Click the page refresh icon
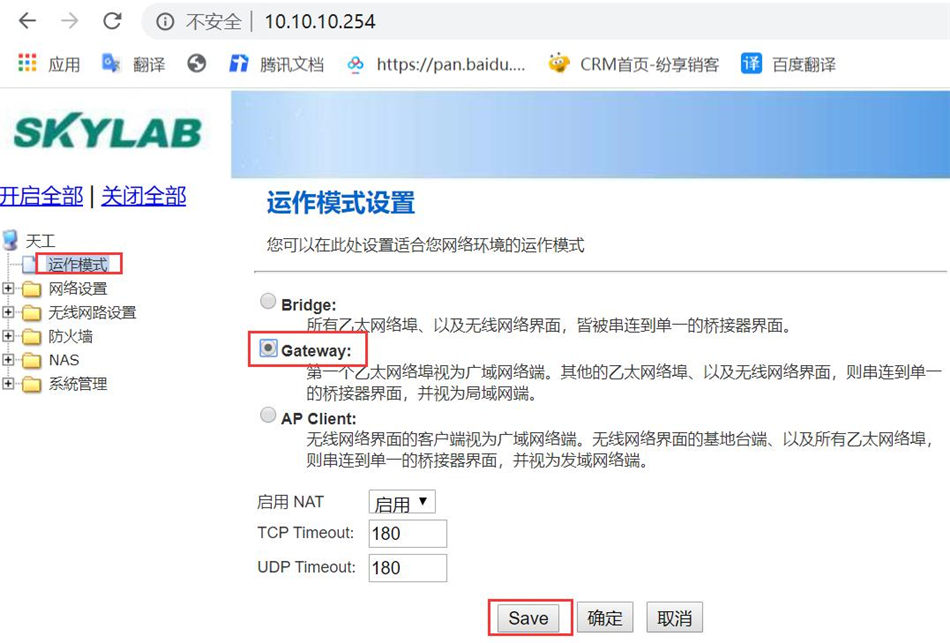950x643 pixels. click(x=113, y=20)
